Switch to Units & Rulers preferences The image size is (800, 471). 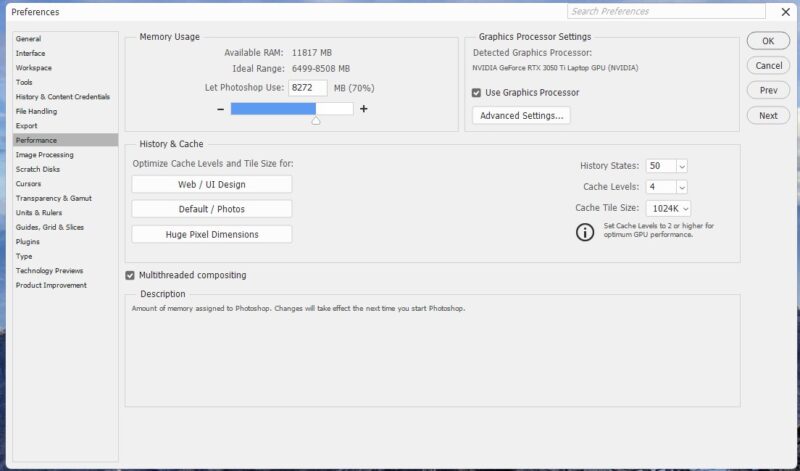65,213
